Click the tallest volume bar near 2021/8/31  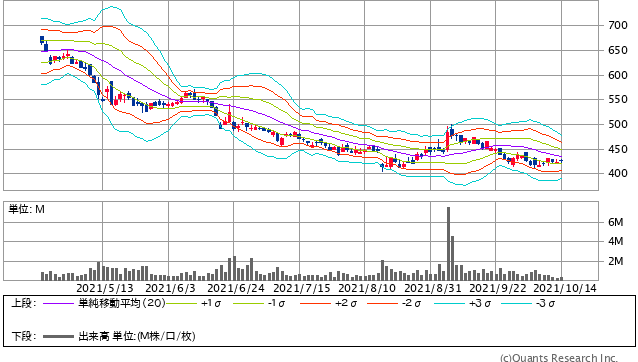(x=448, y=244)
